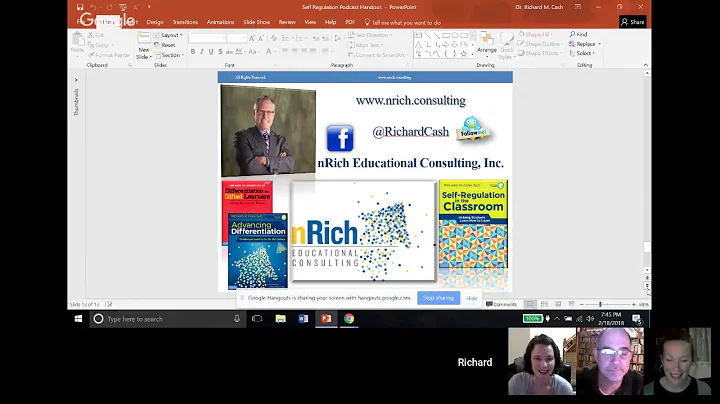Toggle Strikethrough (abc) button
This screenshot has width=720, height=404.
coord(230,51)
